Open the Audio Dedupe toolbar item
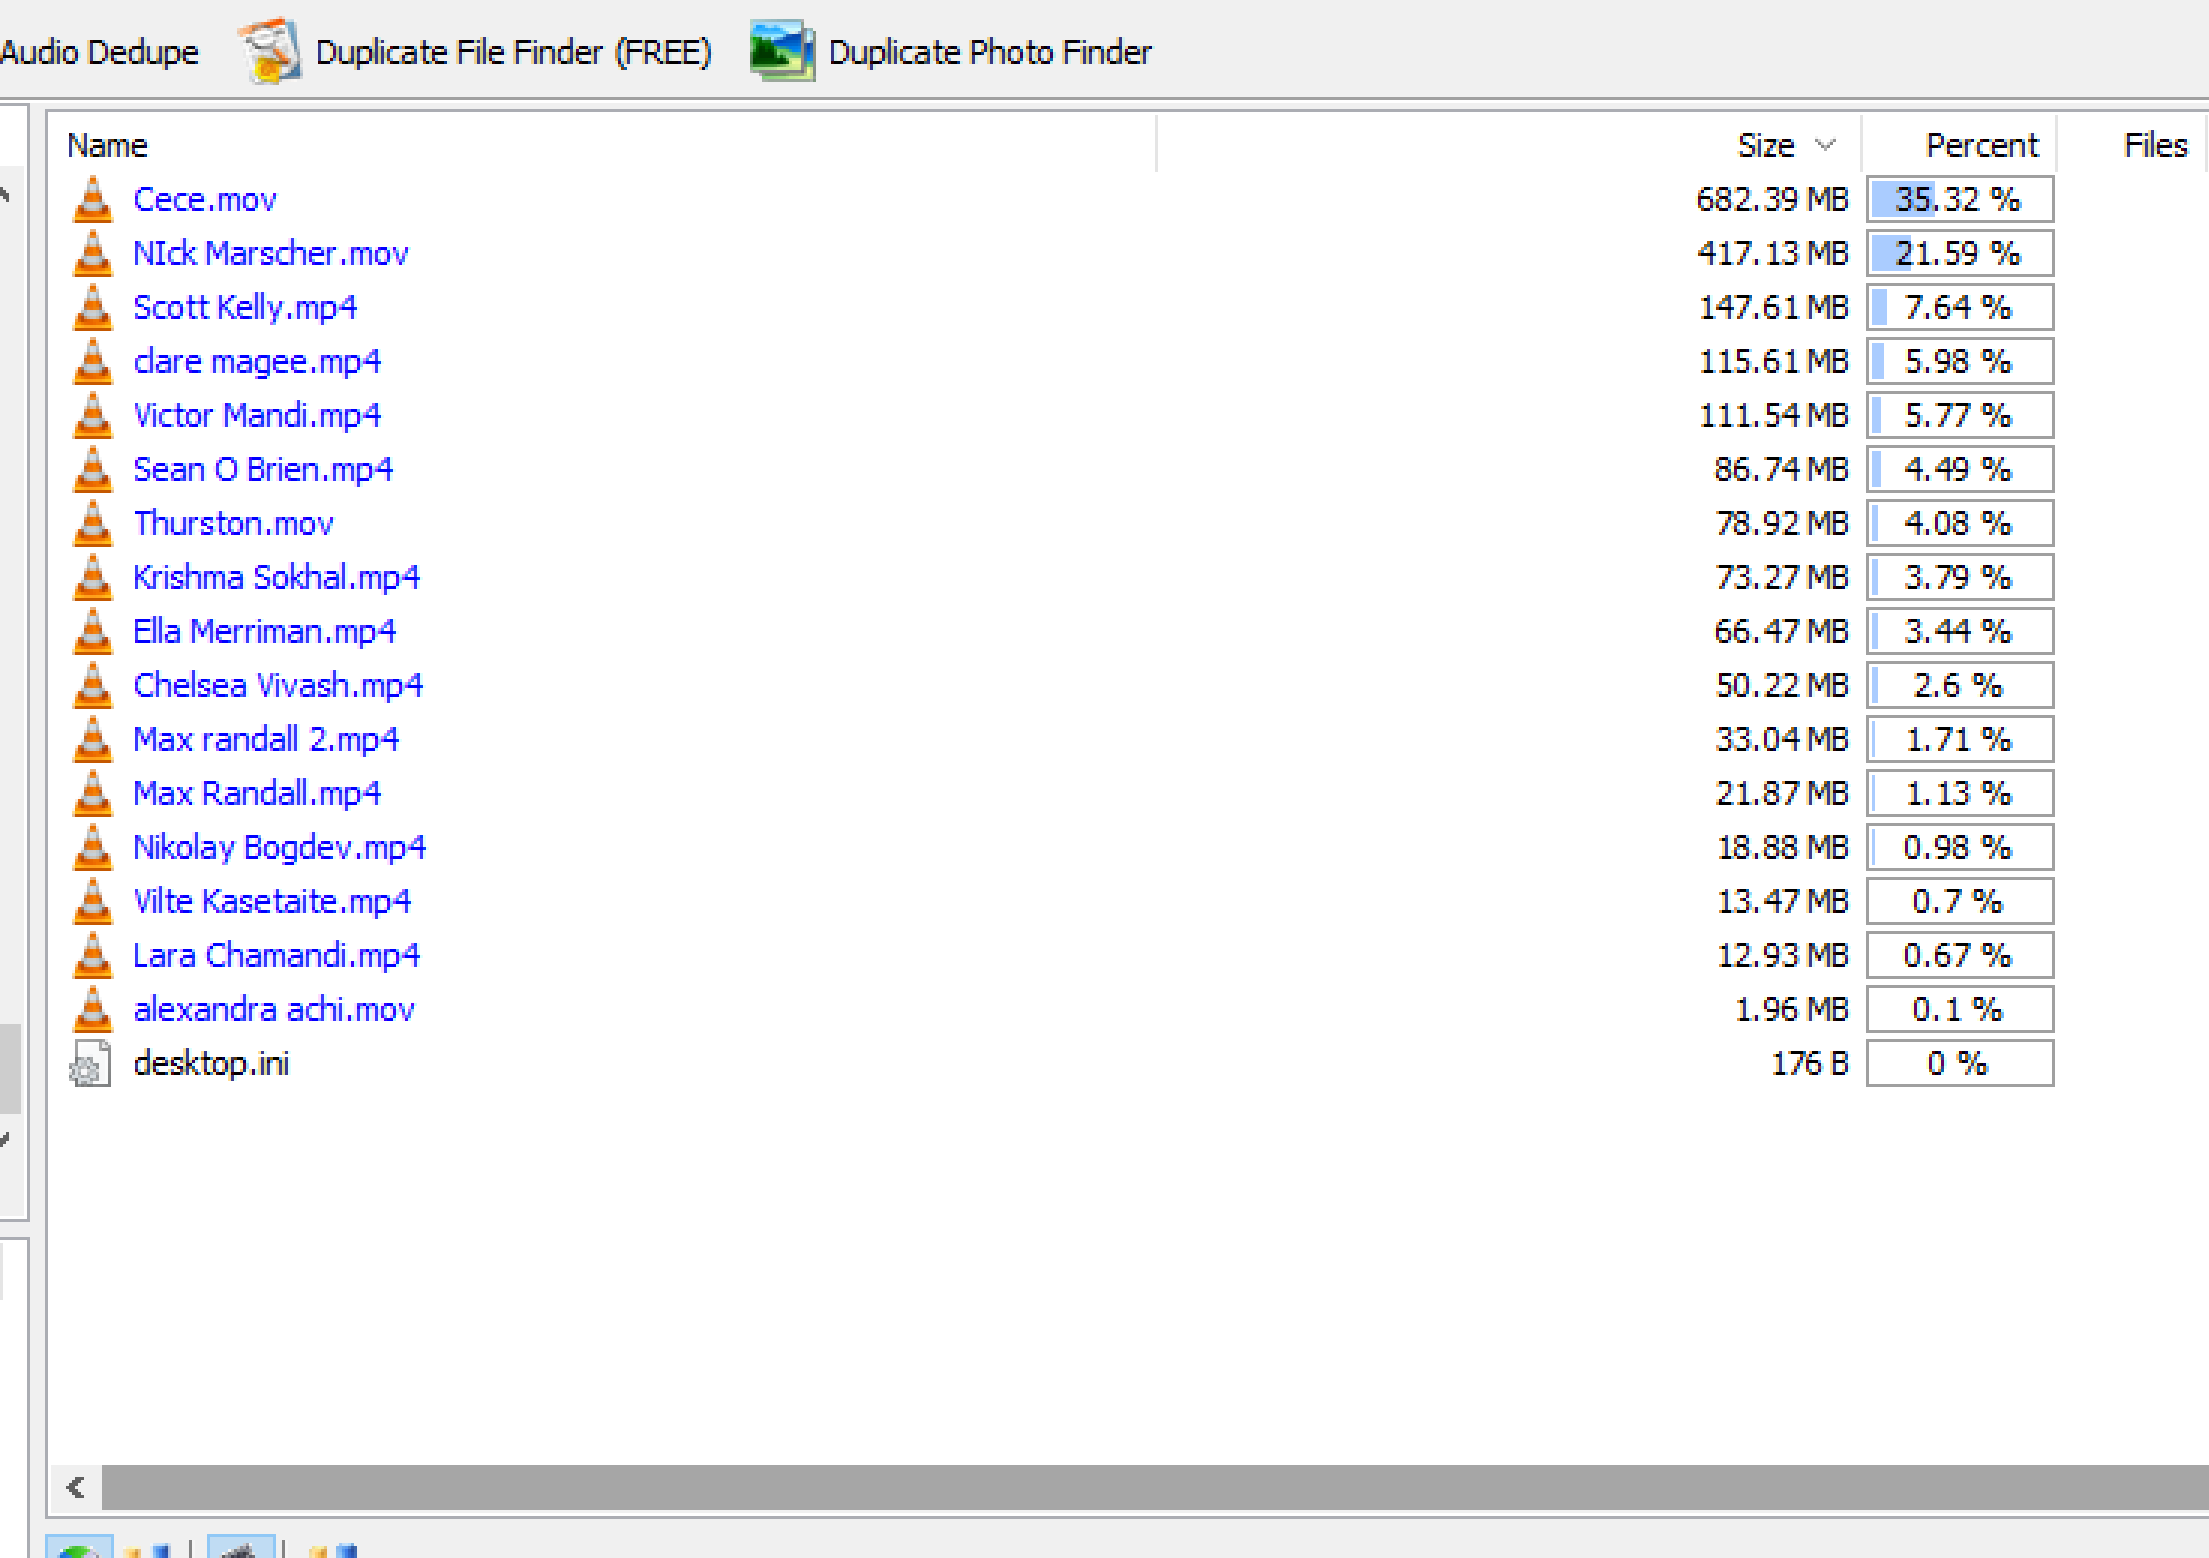2209x1558 pixels. click(98, 52)
